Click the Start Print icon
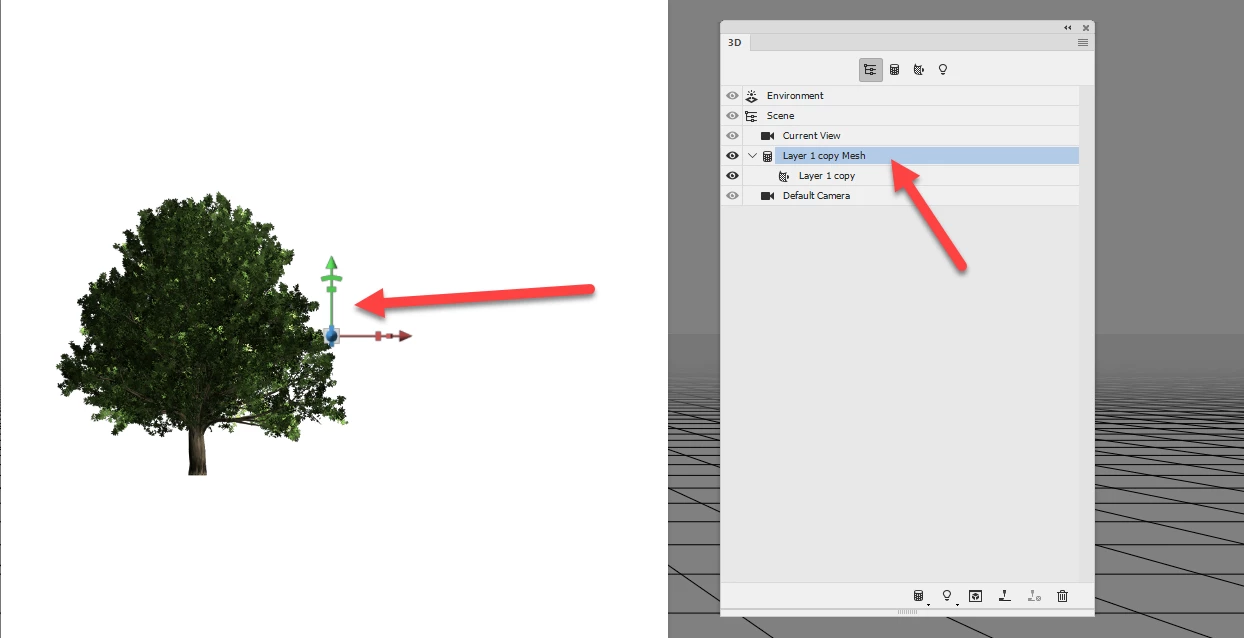 (x=1005, y=596)
